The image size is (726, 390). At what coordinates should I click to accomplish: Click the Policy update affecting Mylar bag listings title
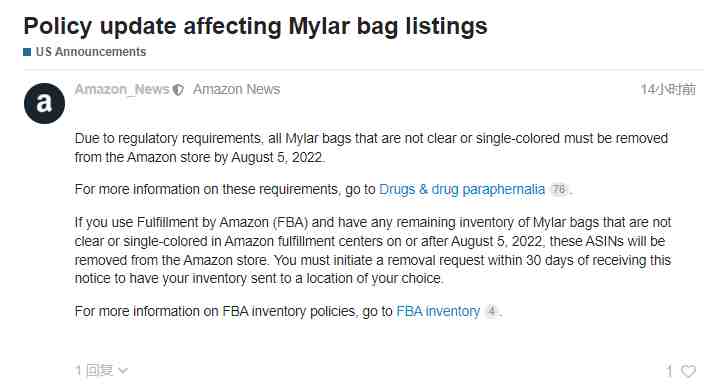click(256, 26)
